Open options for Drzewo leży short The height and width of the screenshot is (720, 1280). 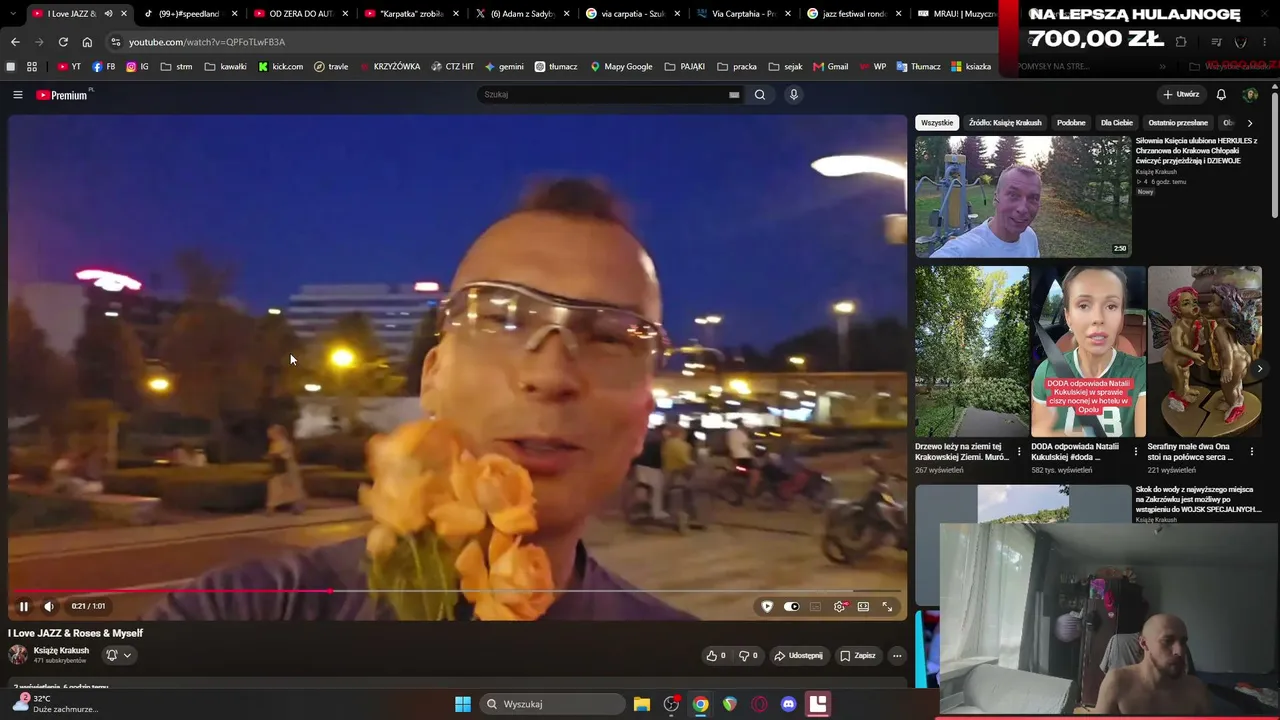[1019, 452]
